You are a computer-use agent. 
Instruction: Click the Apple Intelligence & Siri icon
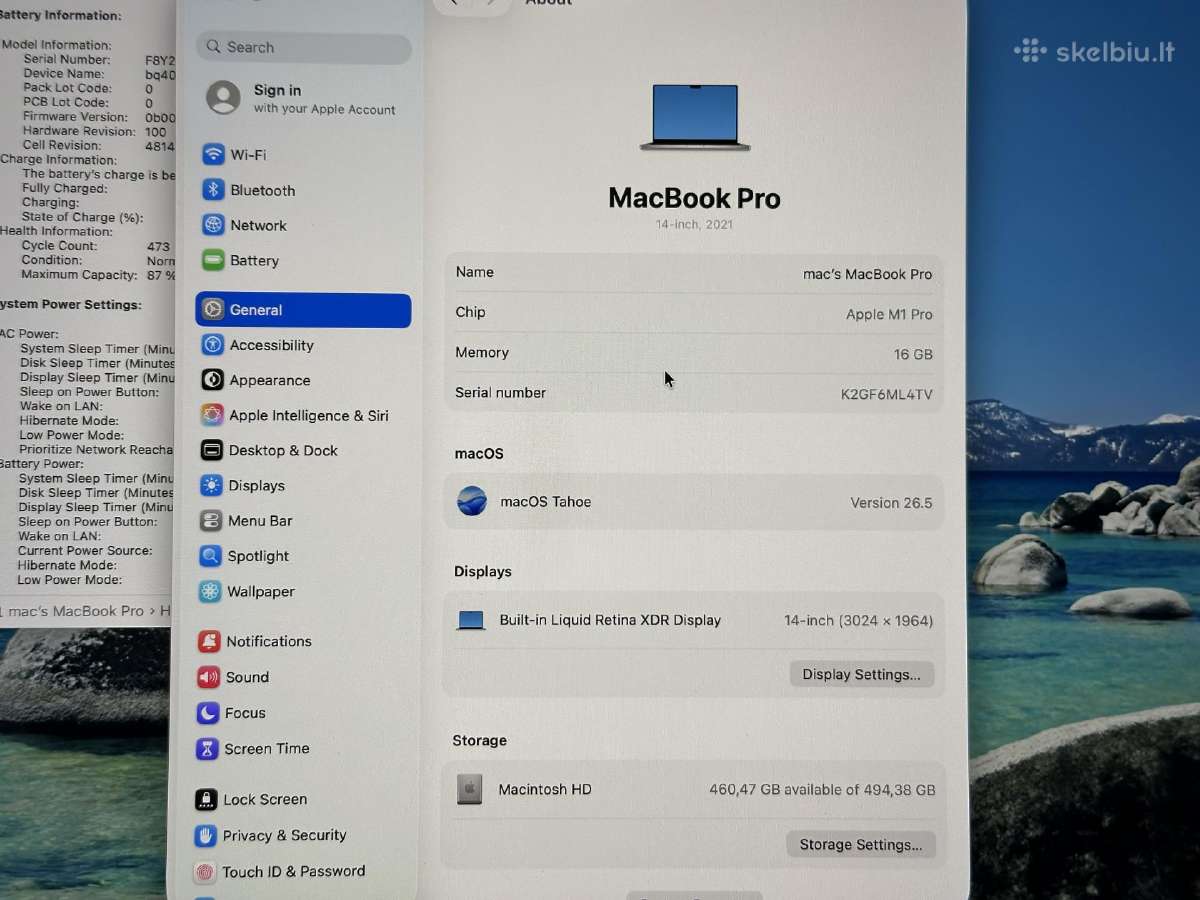pos(212,415)
